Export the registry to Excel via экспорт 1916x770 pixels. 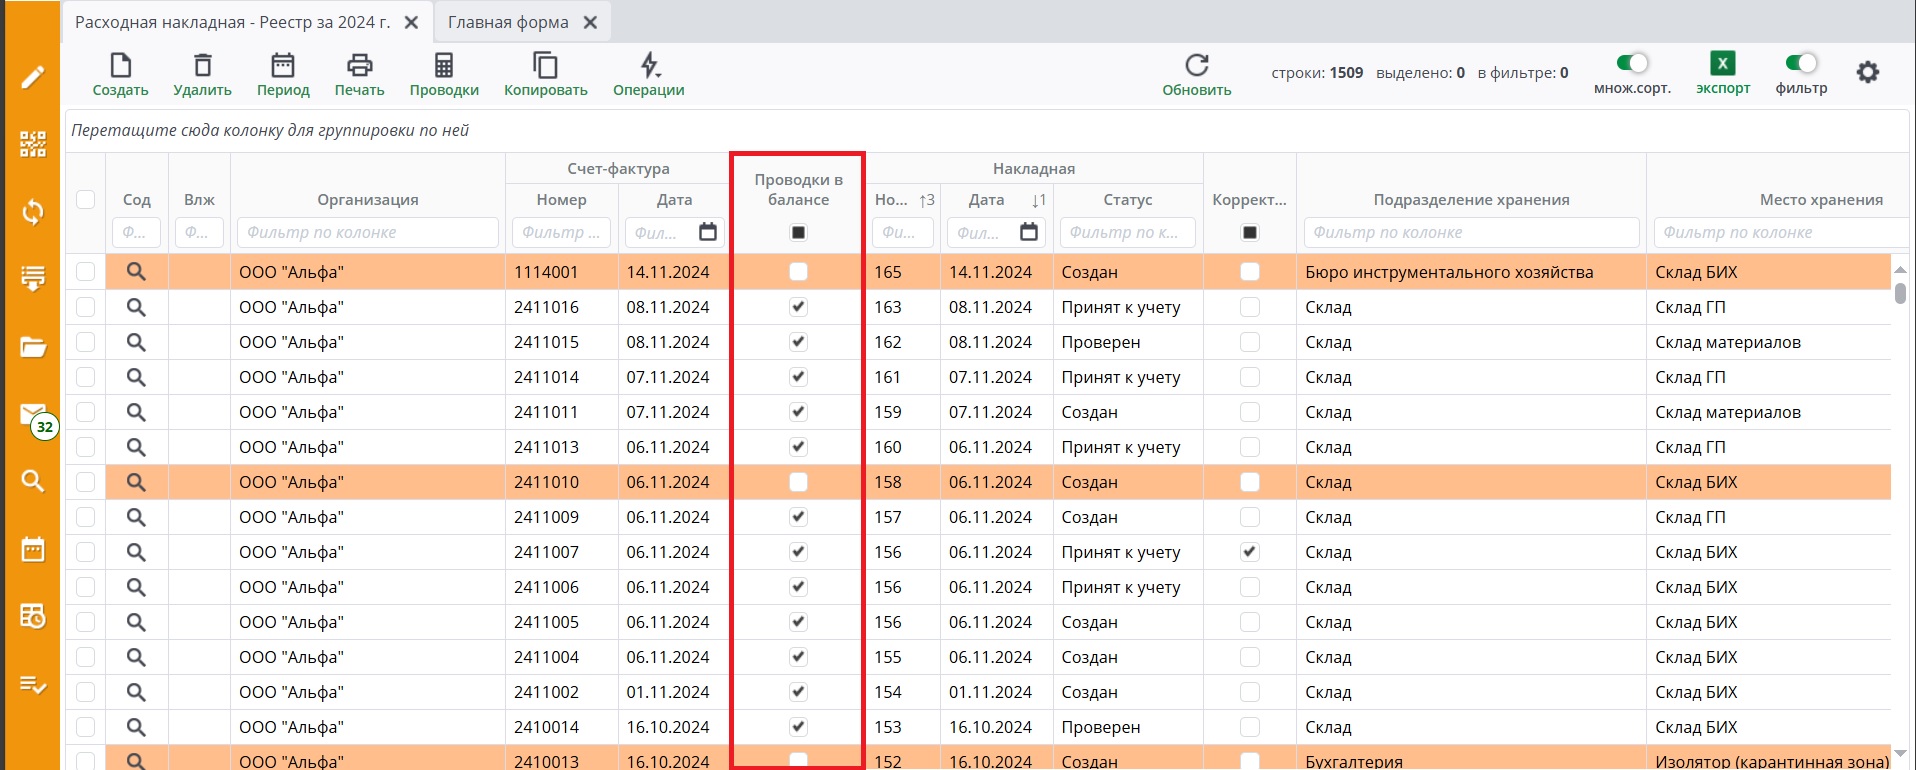[x=1722, y=65]
